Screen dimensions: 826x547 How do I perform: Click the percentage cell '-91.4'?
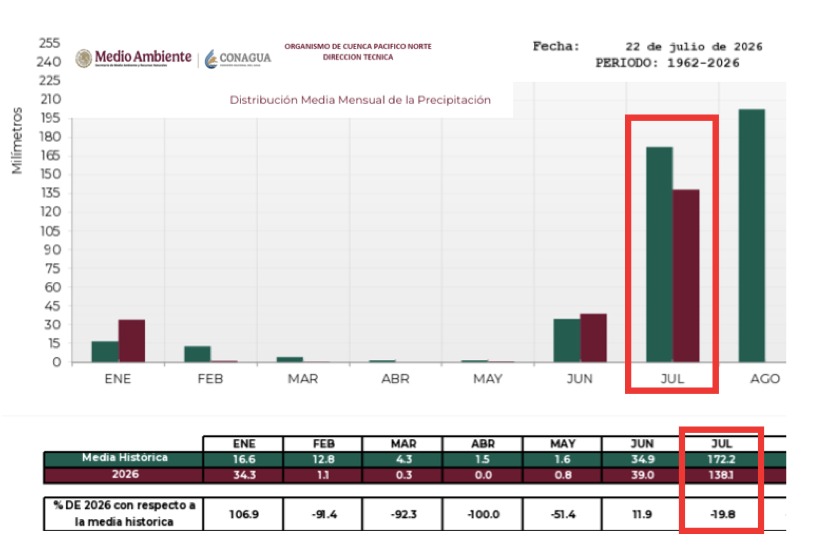click(x=323, y=514)
